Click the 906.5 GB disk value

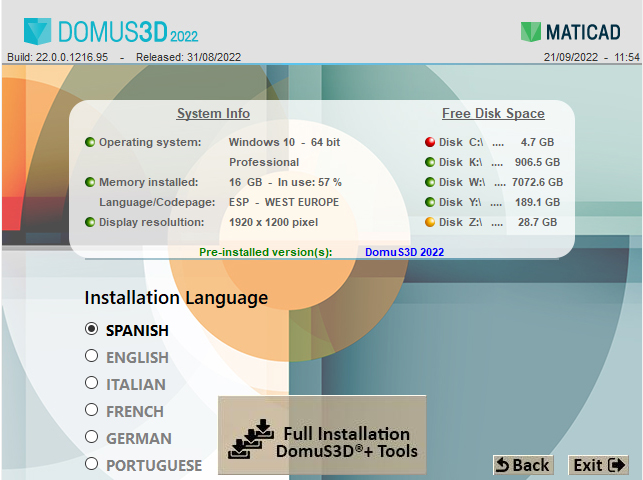(537, 162)
